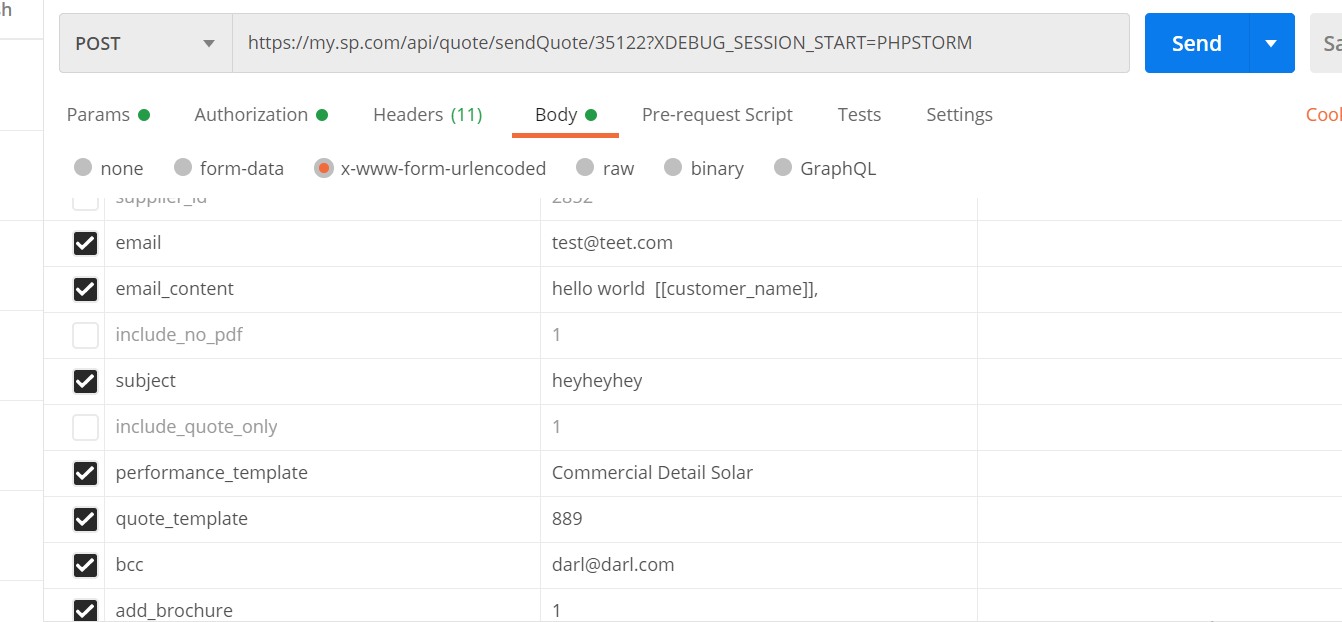Viewport: 1342px width, 622px height.
Task: Select the none body type
Action: click(x=84, y=168)
